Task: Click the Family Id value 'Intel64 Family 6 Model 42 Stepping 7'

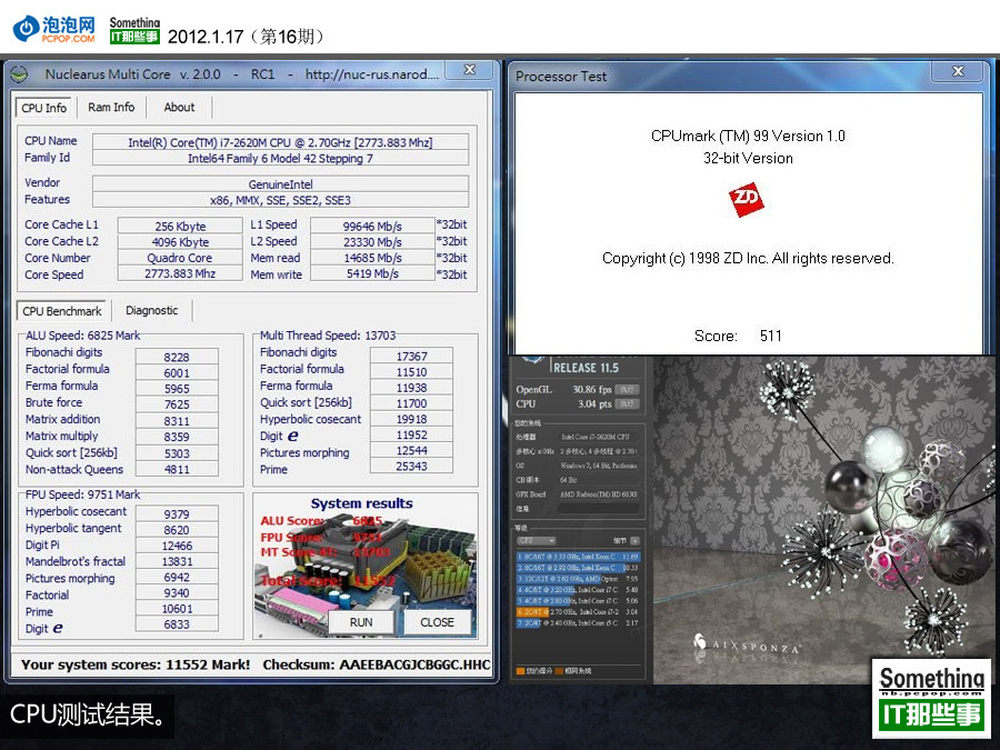Action: coord(281,158)
